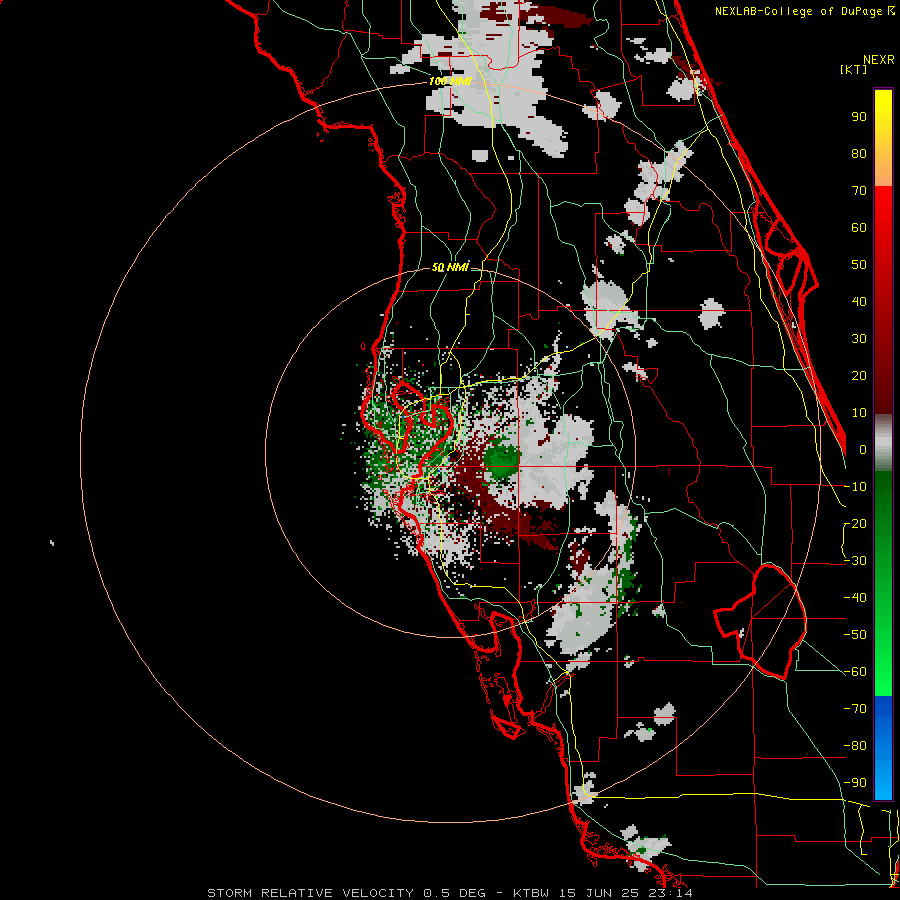Click the -60 knot scale label
The height and width of the screenshot is (900, 900).
pyautogui.click(x=855, y=672)
